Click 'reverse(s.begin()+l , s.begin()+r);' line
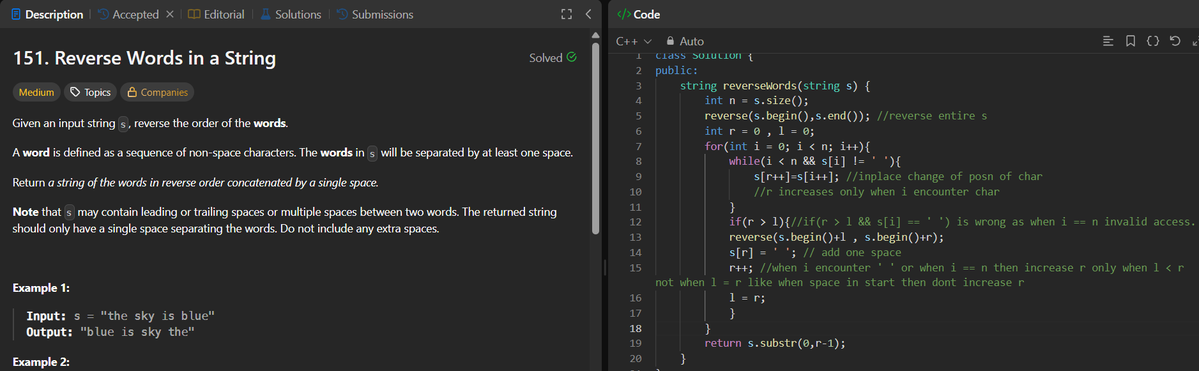 click(x=837, y=237)
